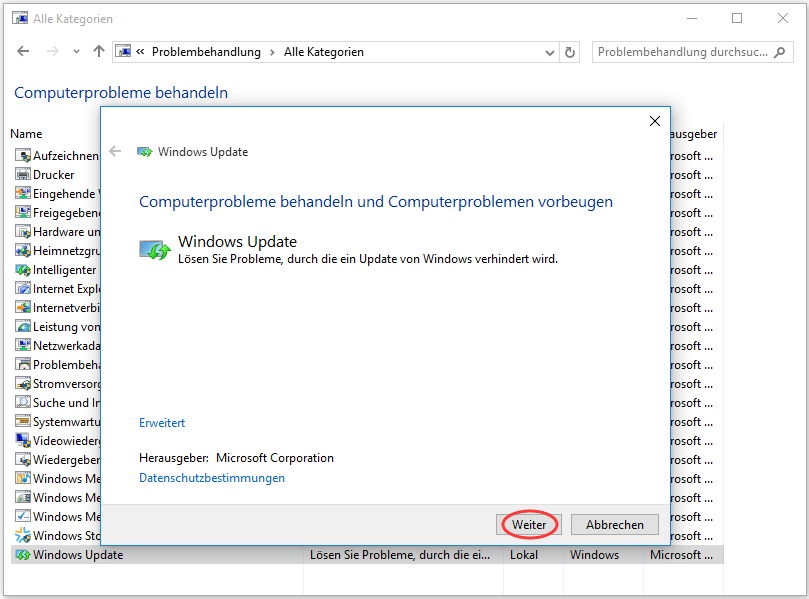Click the Windows Update icon in dialog header
809x599 pixels.
[144, 152]
